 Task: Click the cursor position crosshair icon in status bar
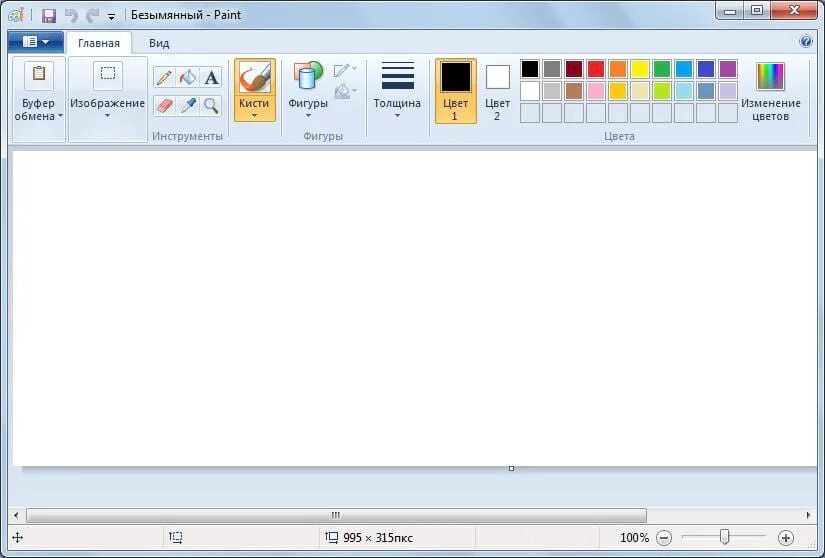tap(17, 537)
